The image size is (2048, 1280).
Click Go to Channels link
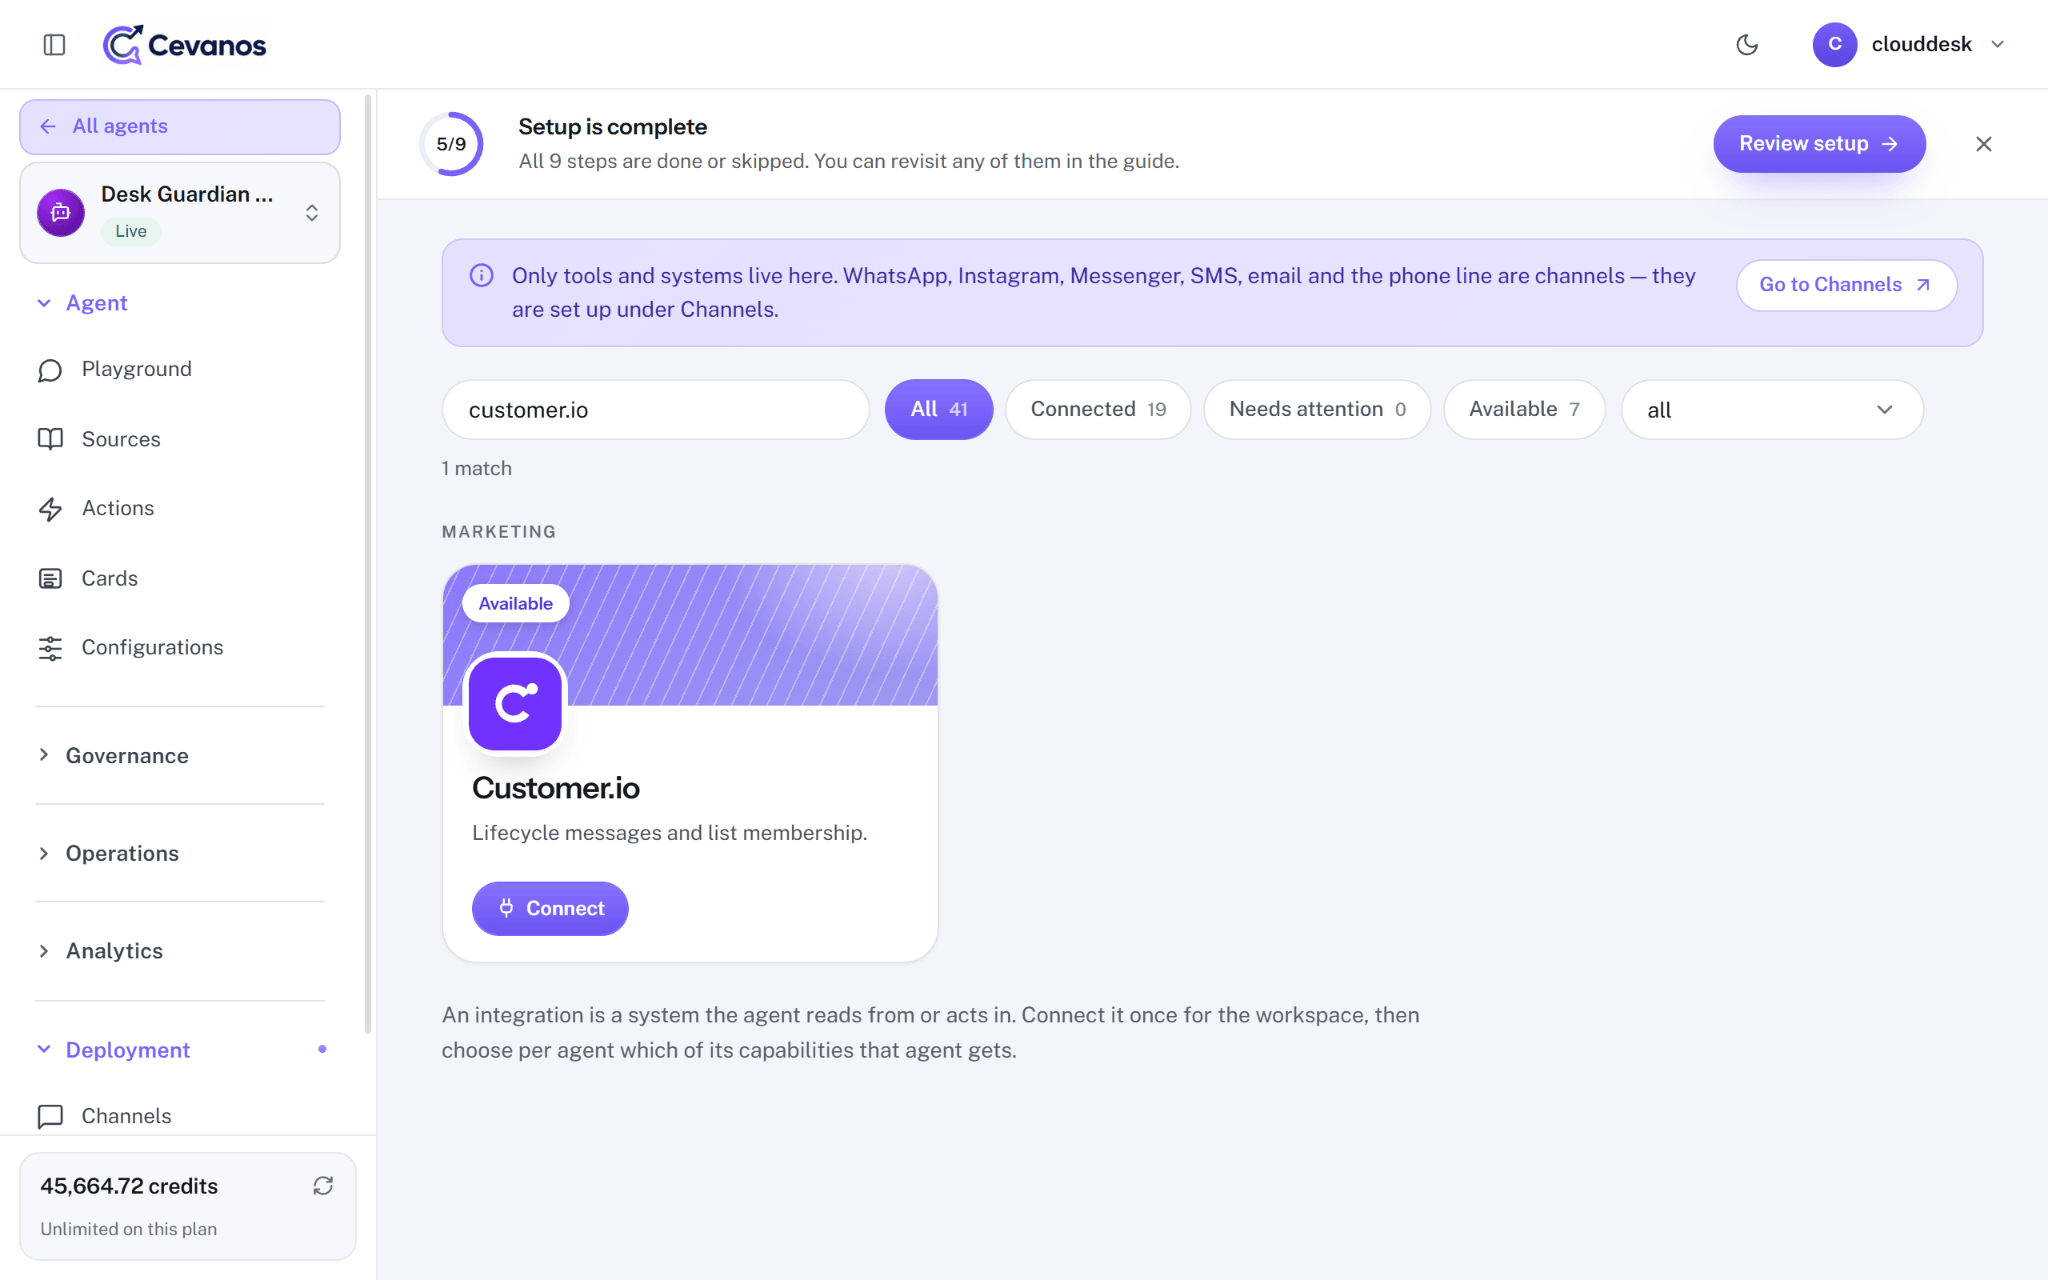1846,285
